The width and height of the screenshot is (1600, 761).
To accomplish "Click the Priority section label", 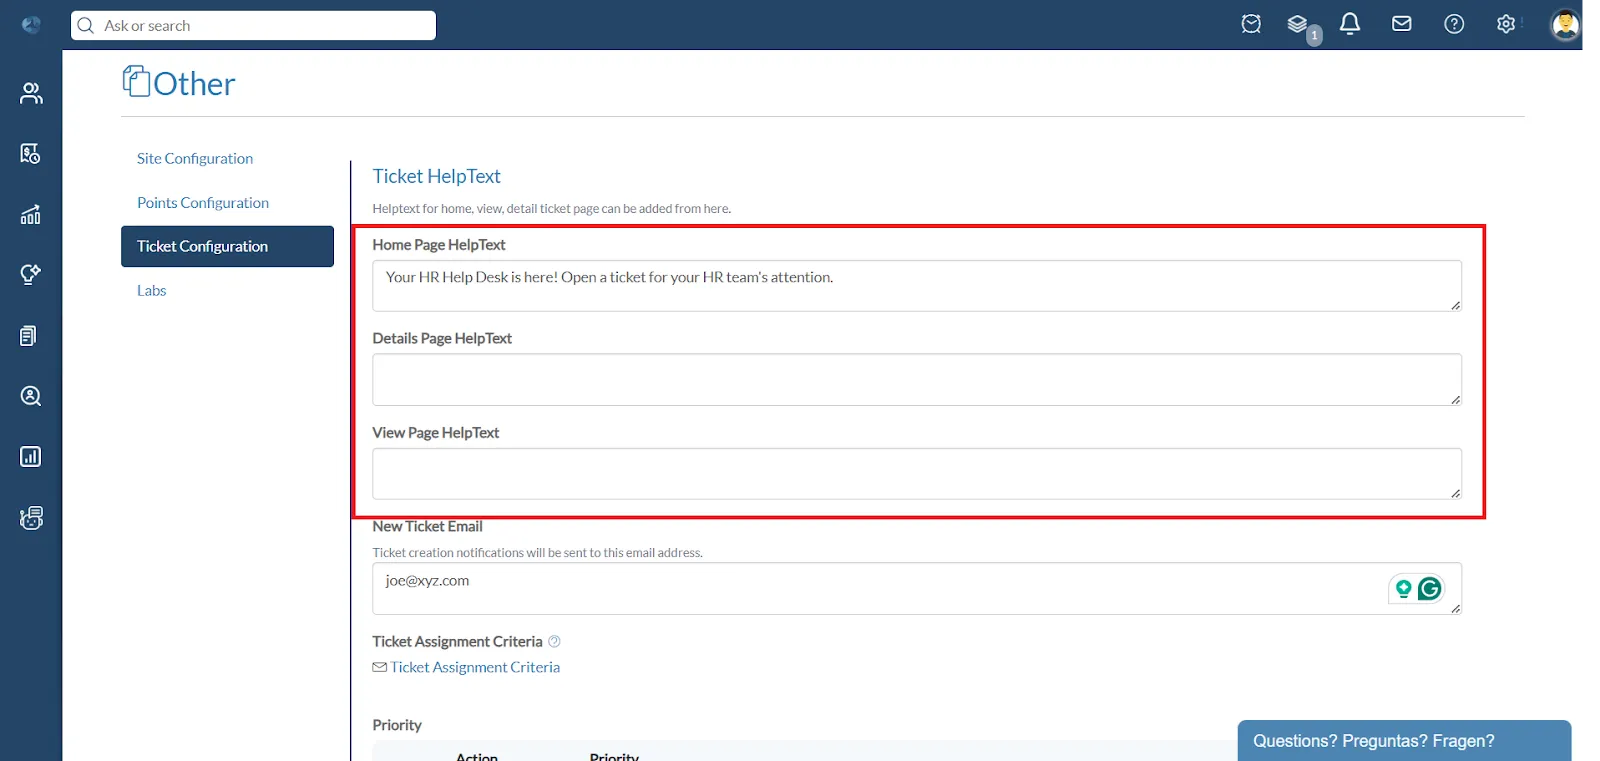I will [397, 725].
